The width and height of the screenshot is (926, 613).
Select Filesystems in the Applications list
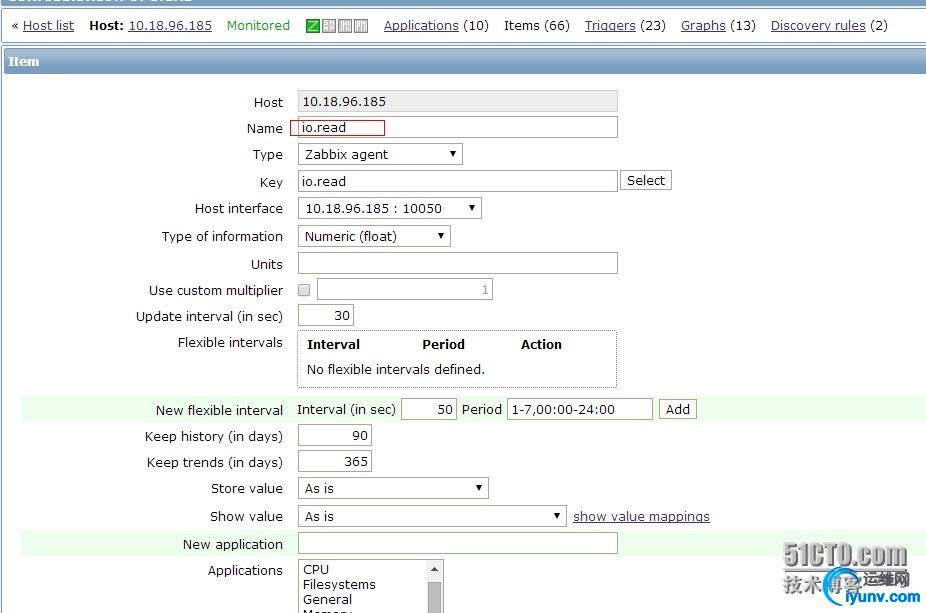pyautogui.click(x=339, y=585)
